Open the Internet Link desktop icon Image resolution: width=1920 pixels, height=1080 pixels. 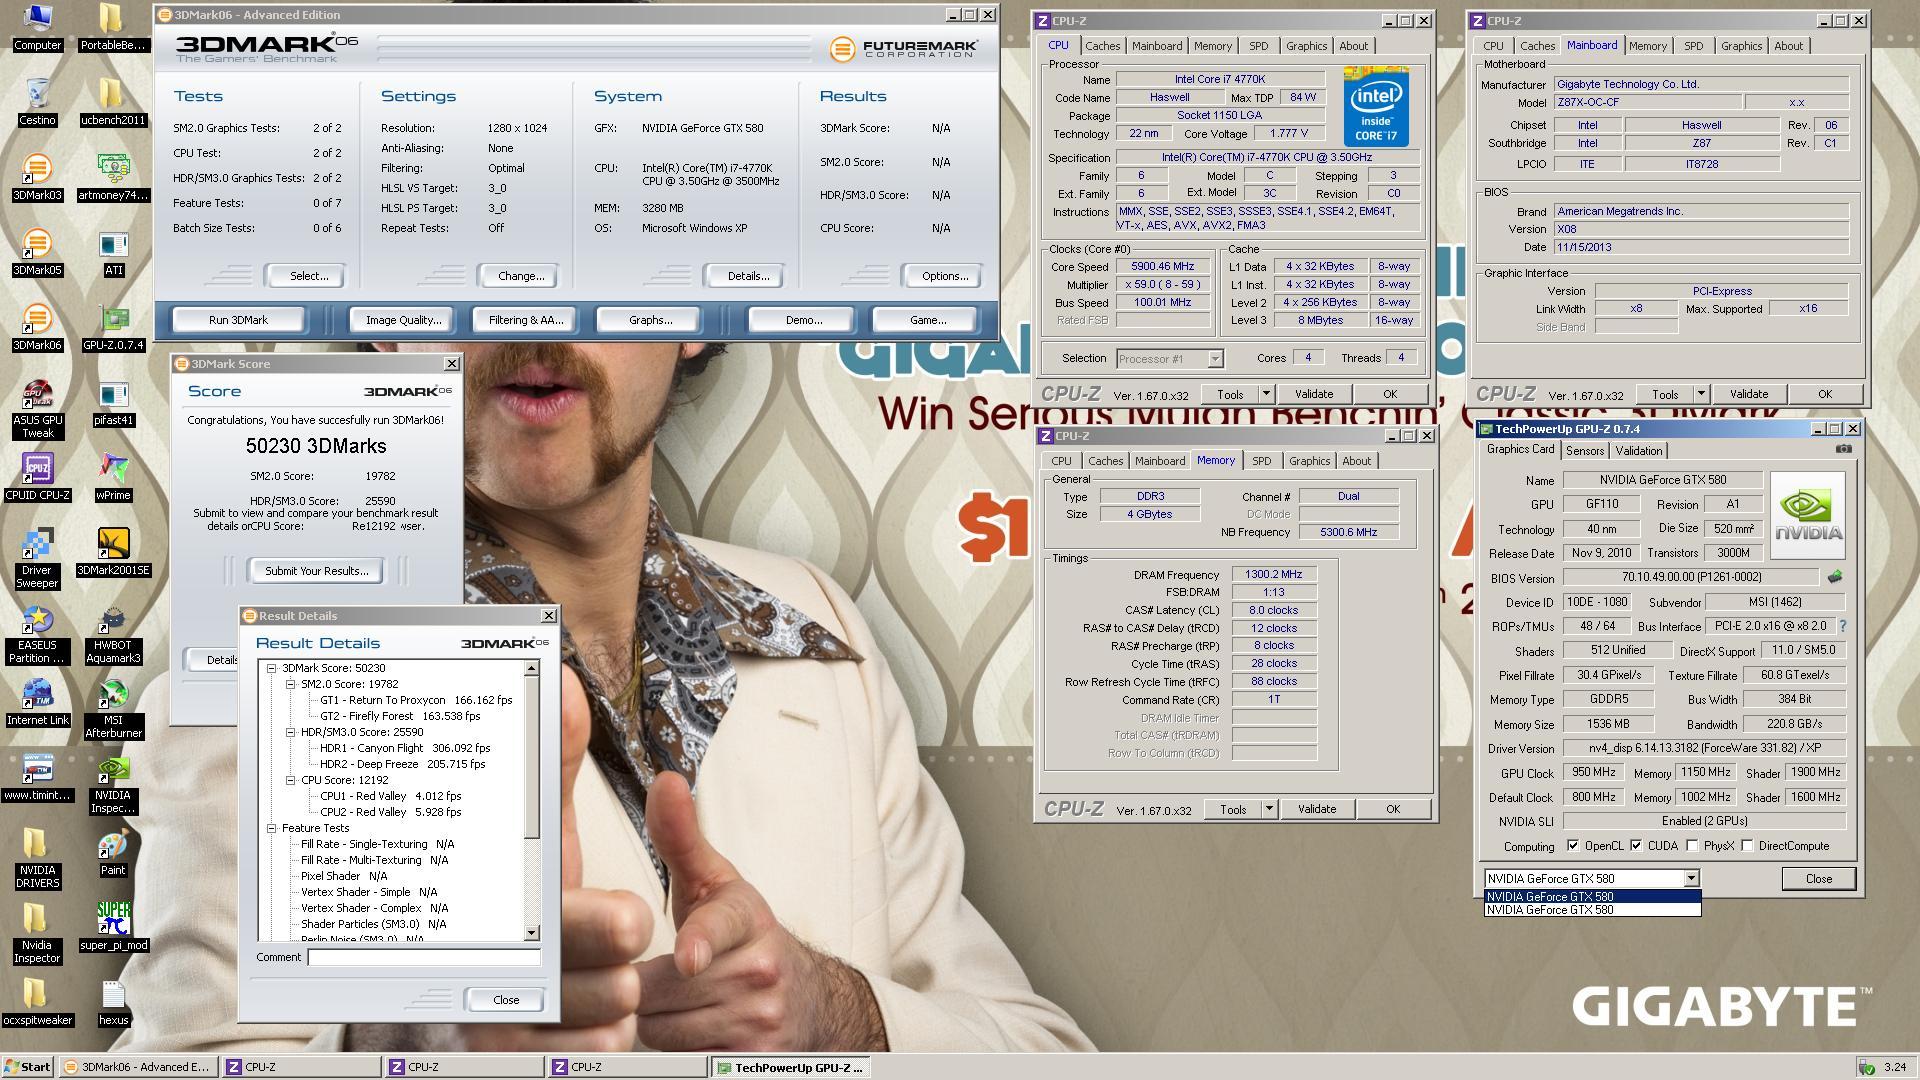[x=37, y=702]
